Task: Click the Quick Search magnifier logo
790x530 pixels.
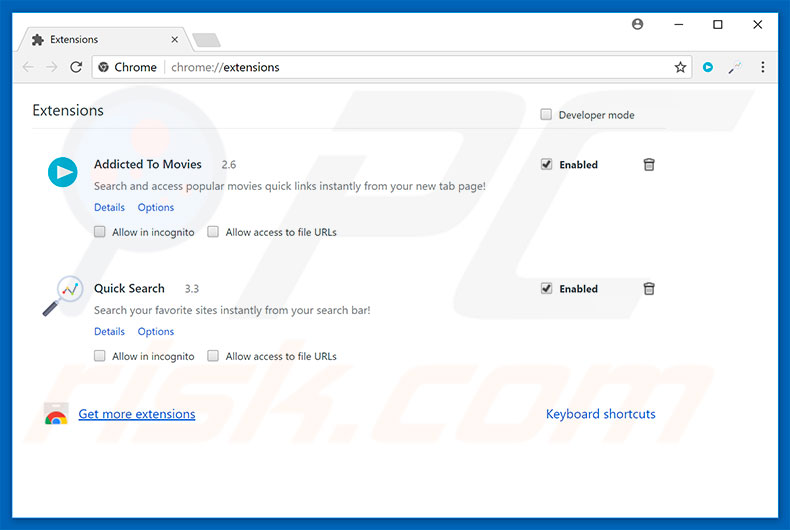Action: (x=63, y=296)
